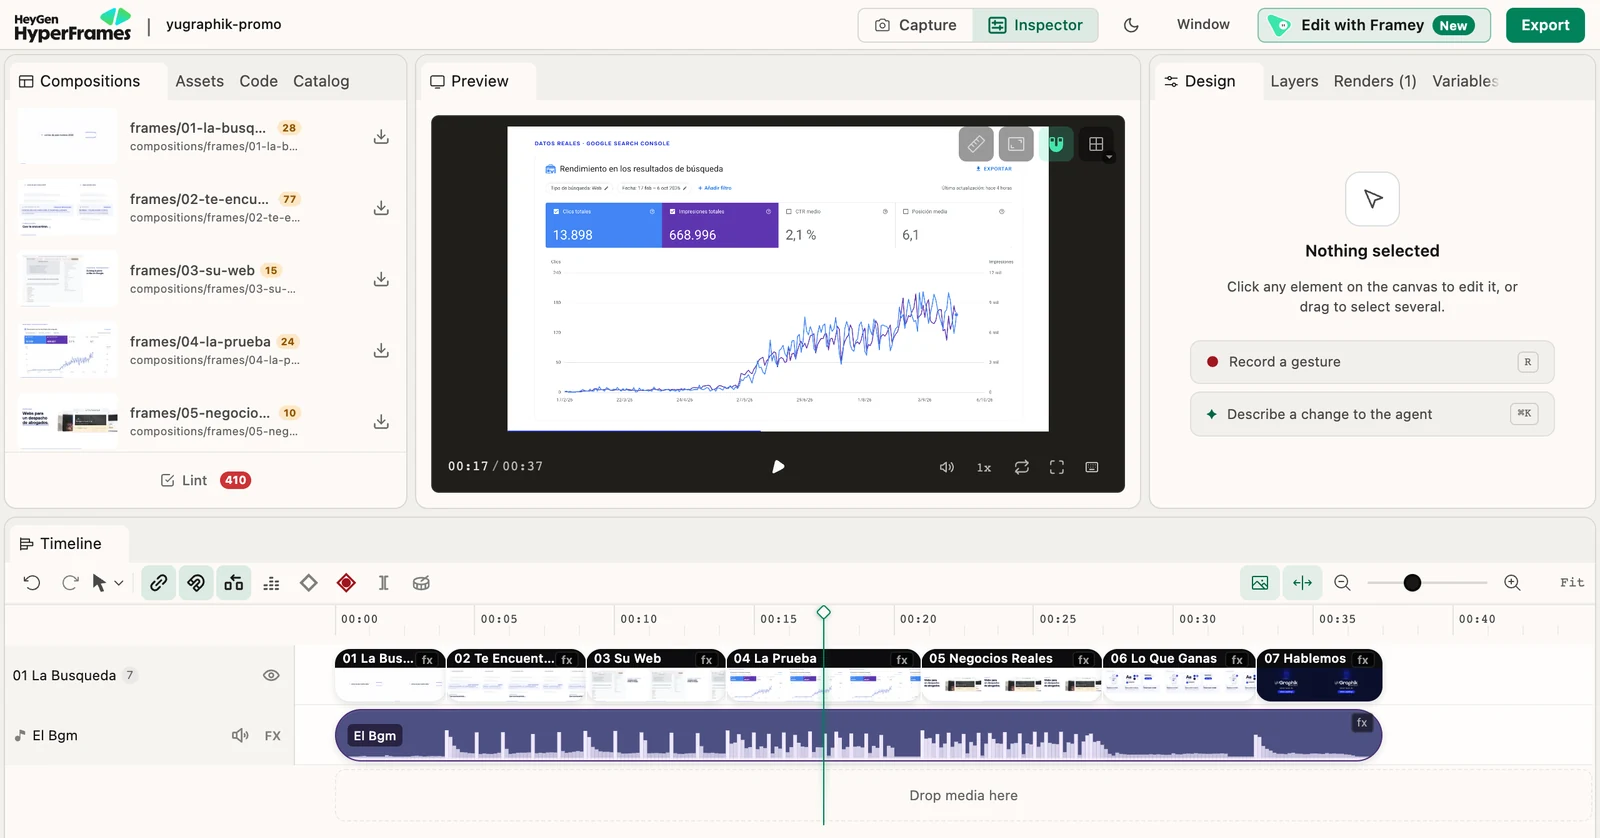Screen dimensions: 1600x838
Task: Click the frame bounds icon on preview
Action: (1016, 144)
